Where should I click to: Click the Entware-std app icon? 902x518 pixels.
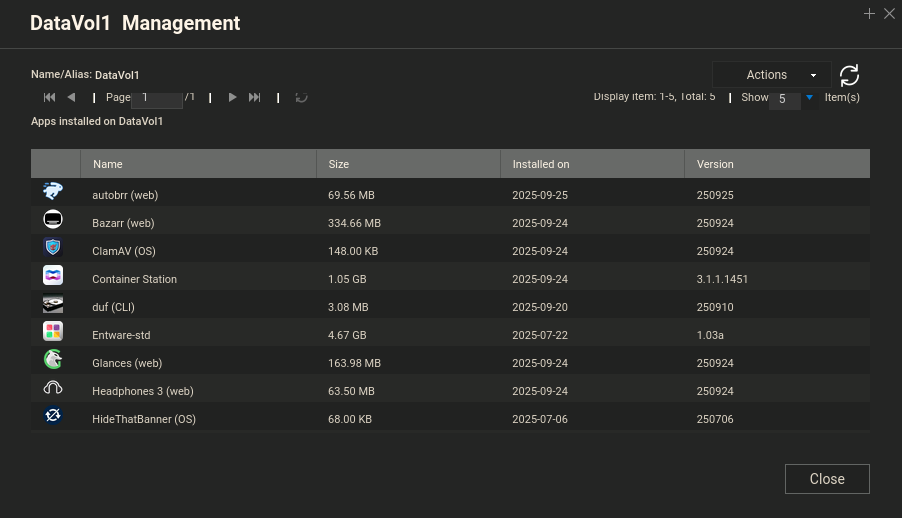[53, 331]
